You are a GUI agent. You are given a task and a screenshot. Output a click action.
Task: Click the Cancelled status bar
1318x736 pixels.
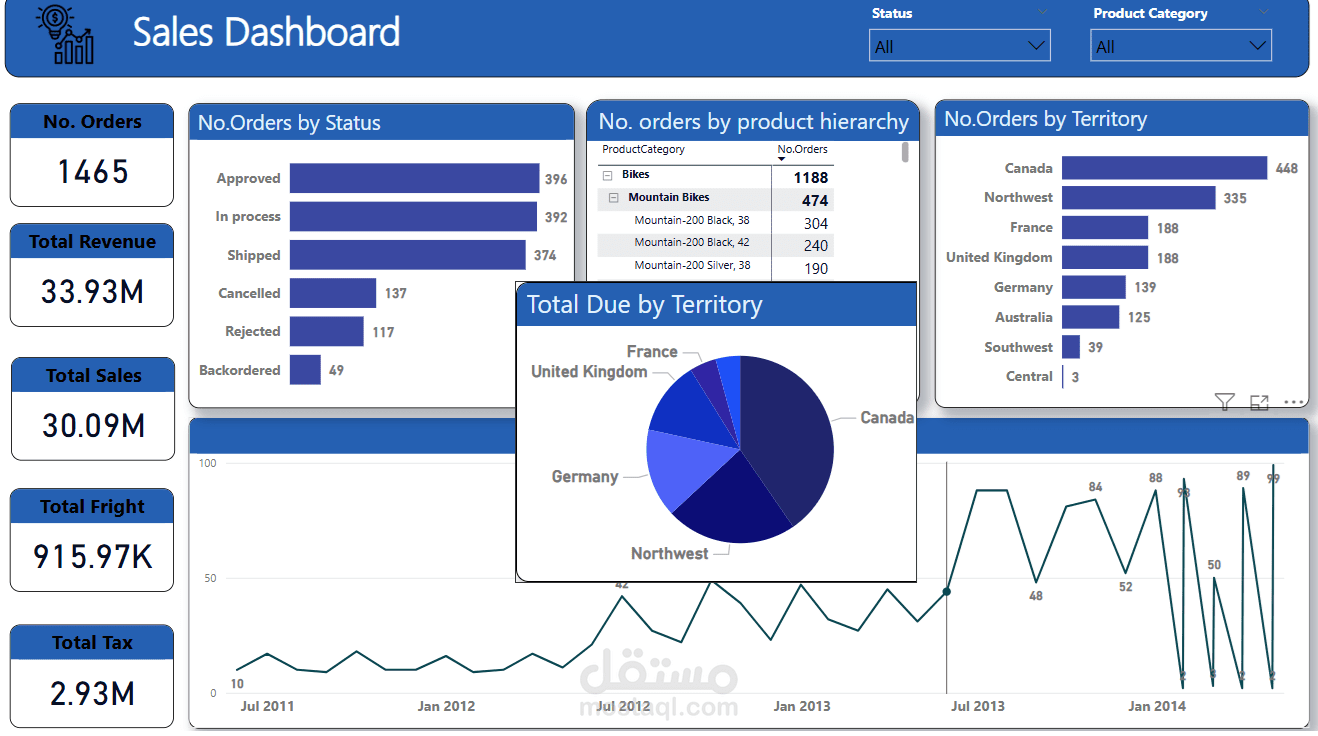[x=330, y=293]
